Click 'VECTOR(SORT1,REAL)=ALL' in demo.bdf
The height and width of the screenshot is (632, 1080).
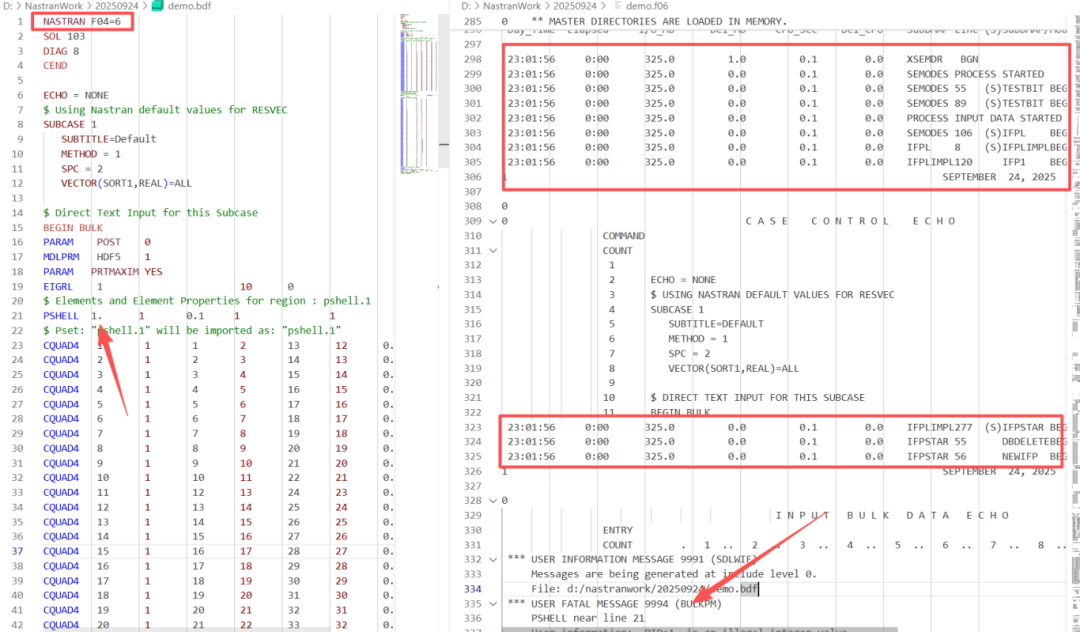tap(127, 183)
